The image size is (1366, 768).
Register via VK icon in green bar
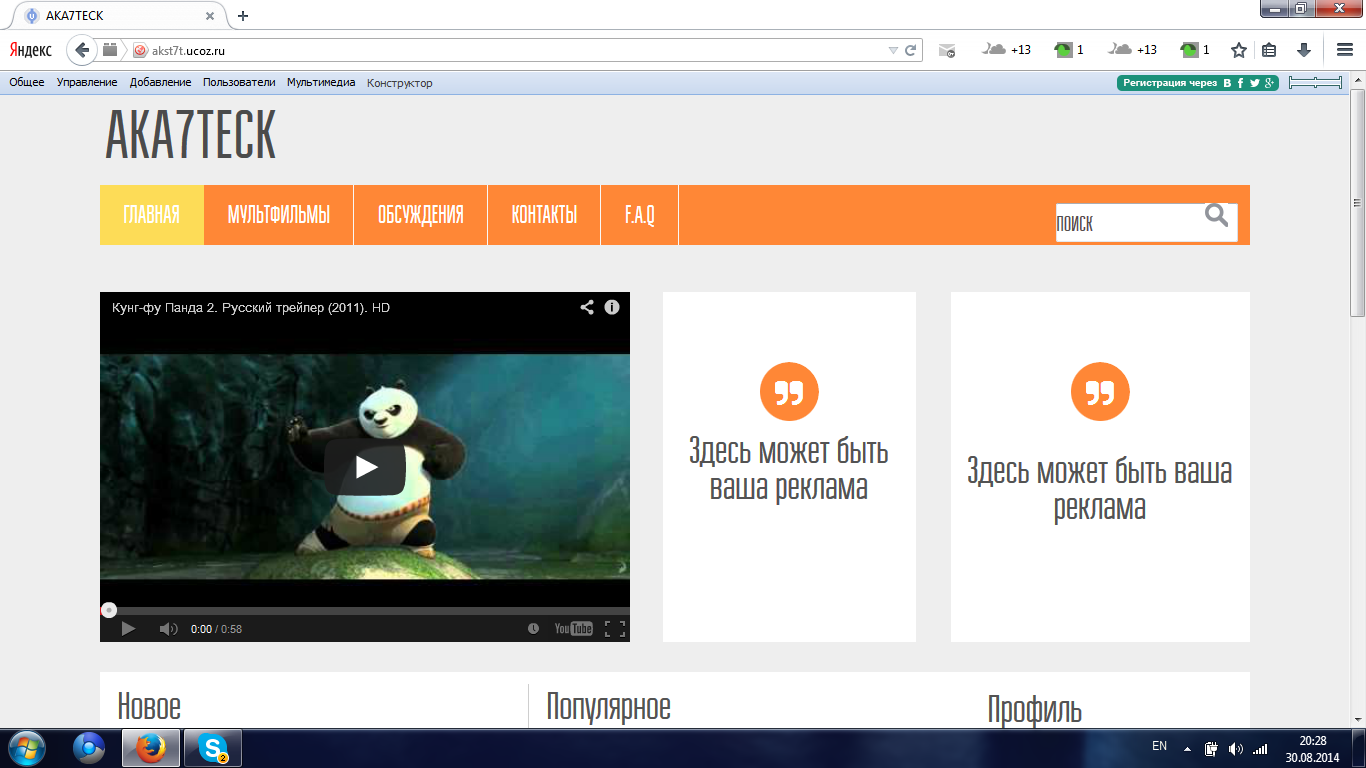coord(1227,83)
